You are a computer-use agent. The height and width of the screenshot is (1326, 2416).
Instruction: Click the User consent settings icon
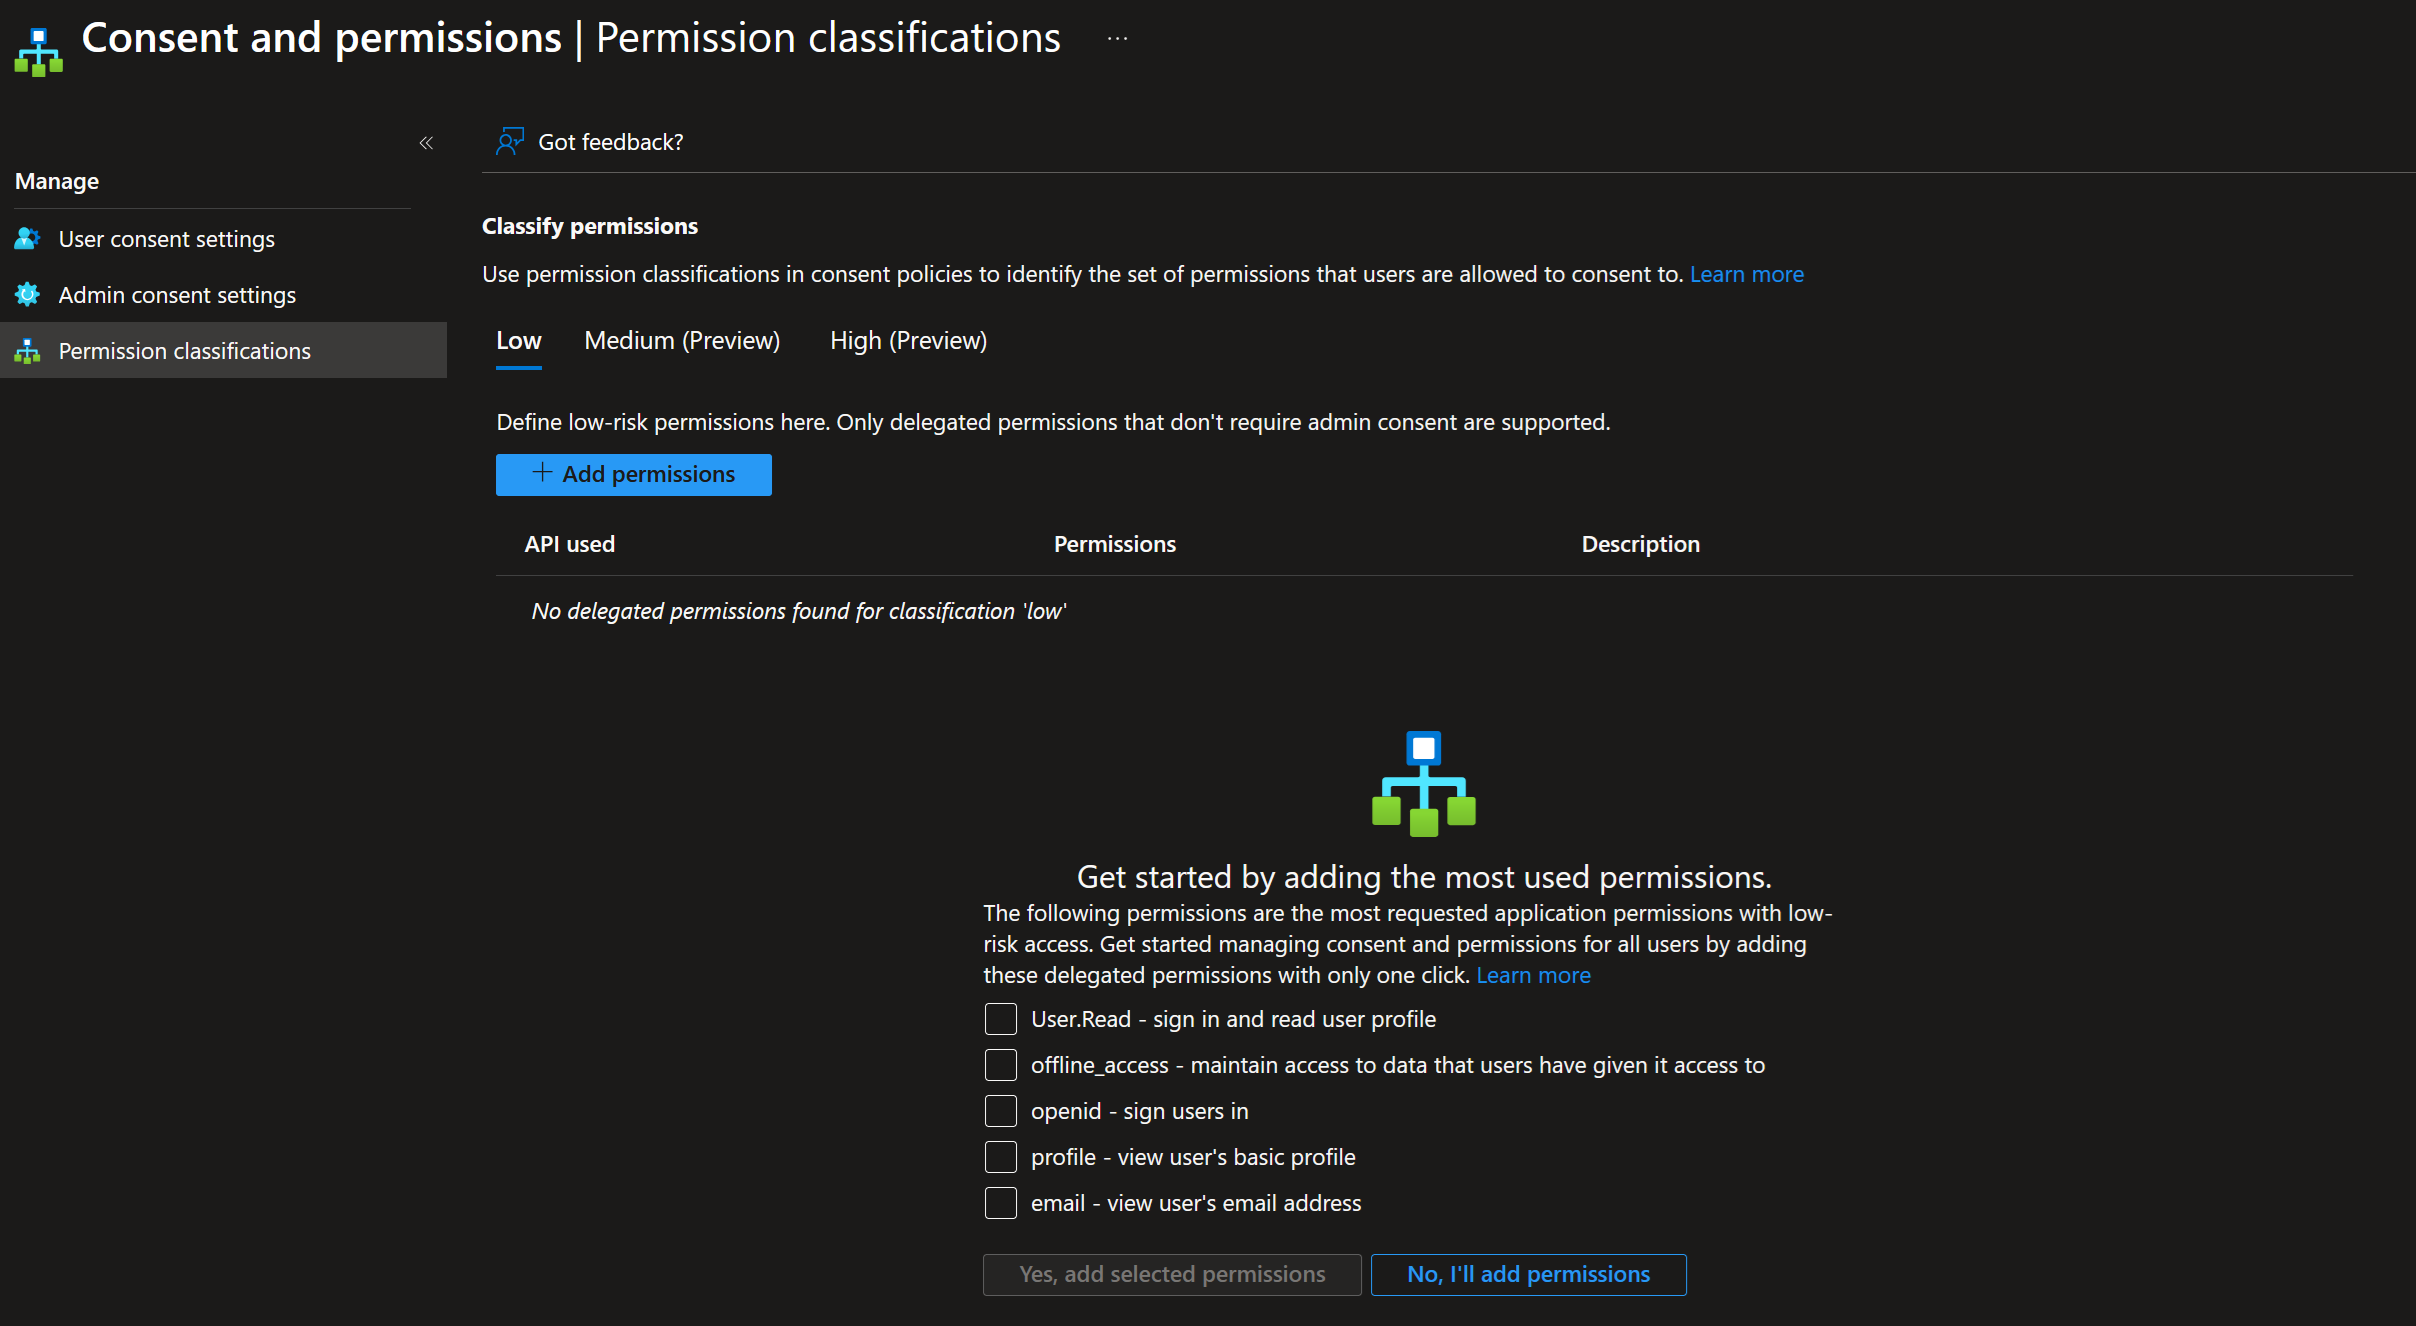click(x=27, y=239)
